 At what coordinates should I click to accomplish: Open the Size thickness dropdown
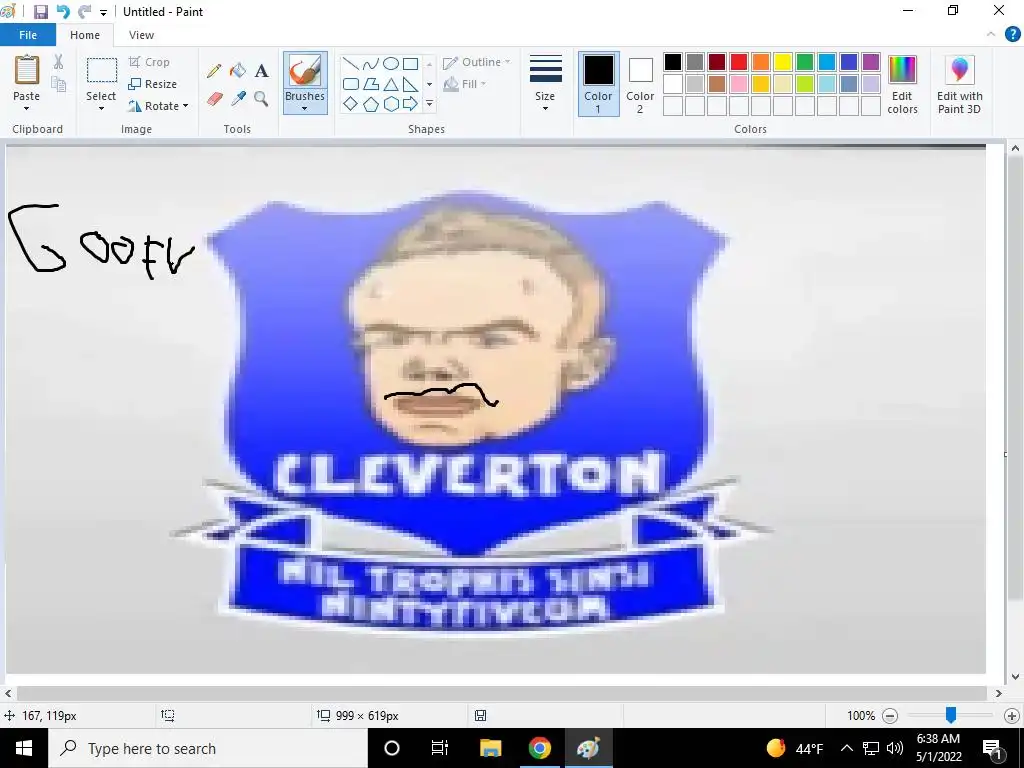[x=545, y=85]
